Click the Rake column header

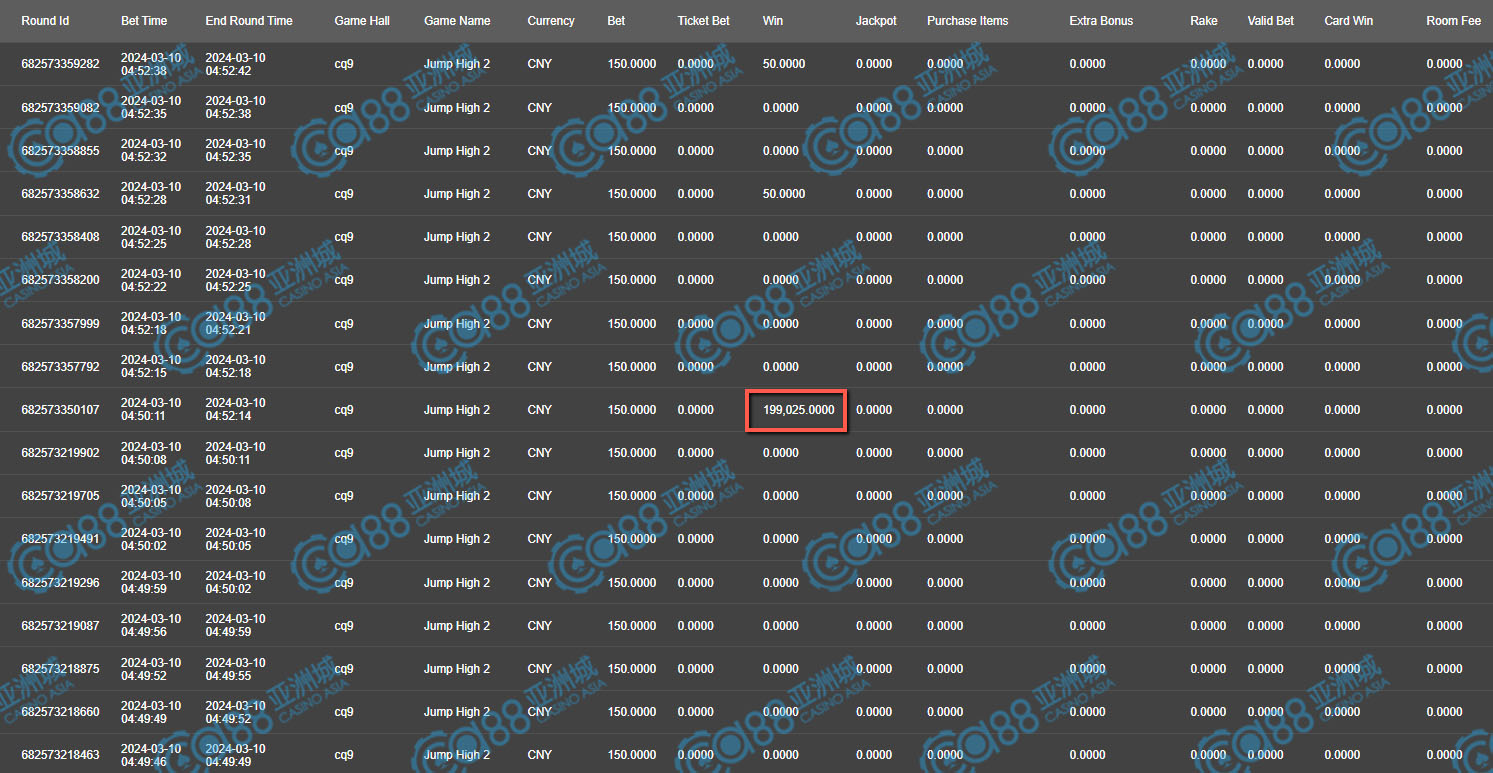point(1204,21)
